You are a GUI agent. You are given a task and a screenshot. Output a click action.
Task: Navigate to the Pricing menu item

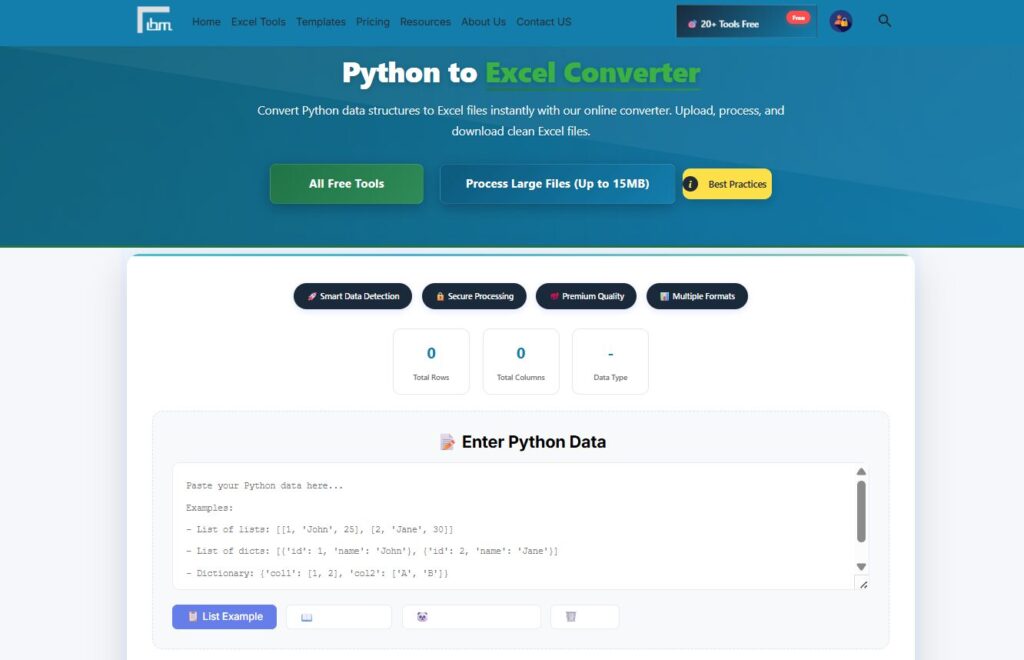click(372, 21)
